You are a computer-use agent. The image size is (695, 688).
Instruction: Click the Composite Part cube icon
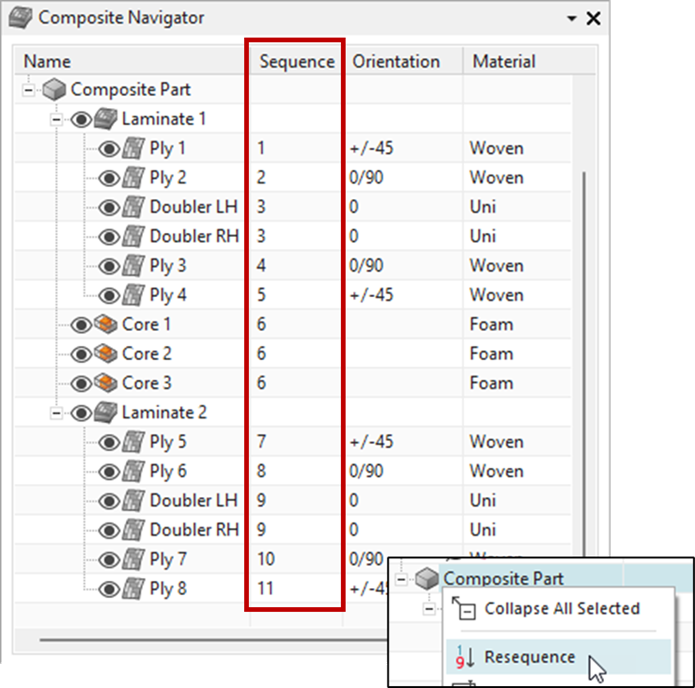coord(56,90)
